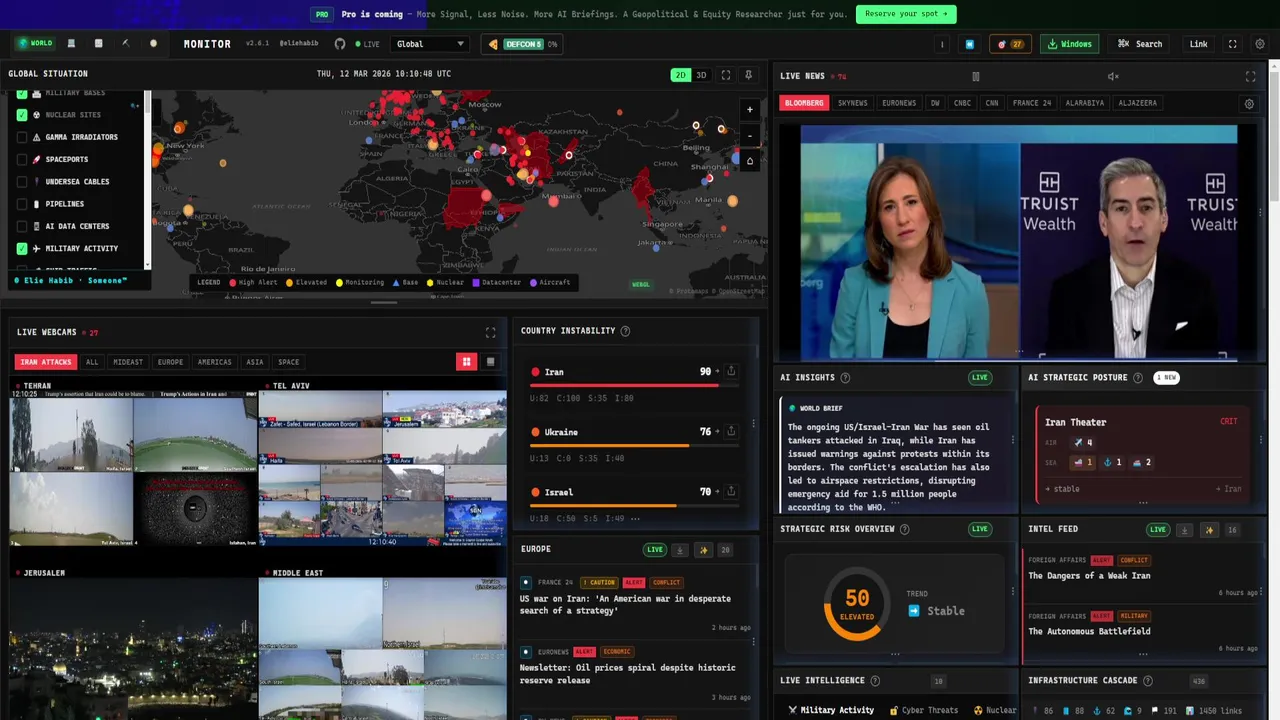Download the Intel Feed items
Viewport: 1280px width, 720px height.
click(1184, 530)
